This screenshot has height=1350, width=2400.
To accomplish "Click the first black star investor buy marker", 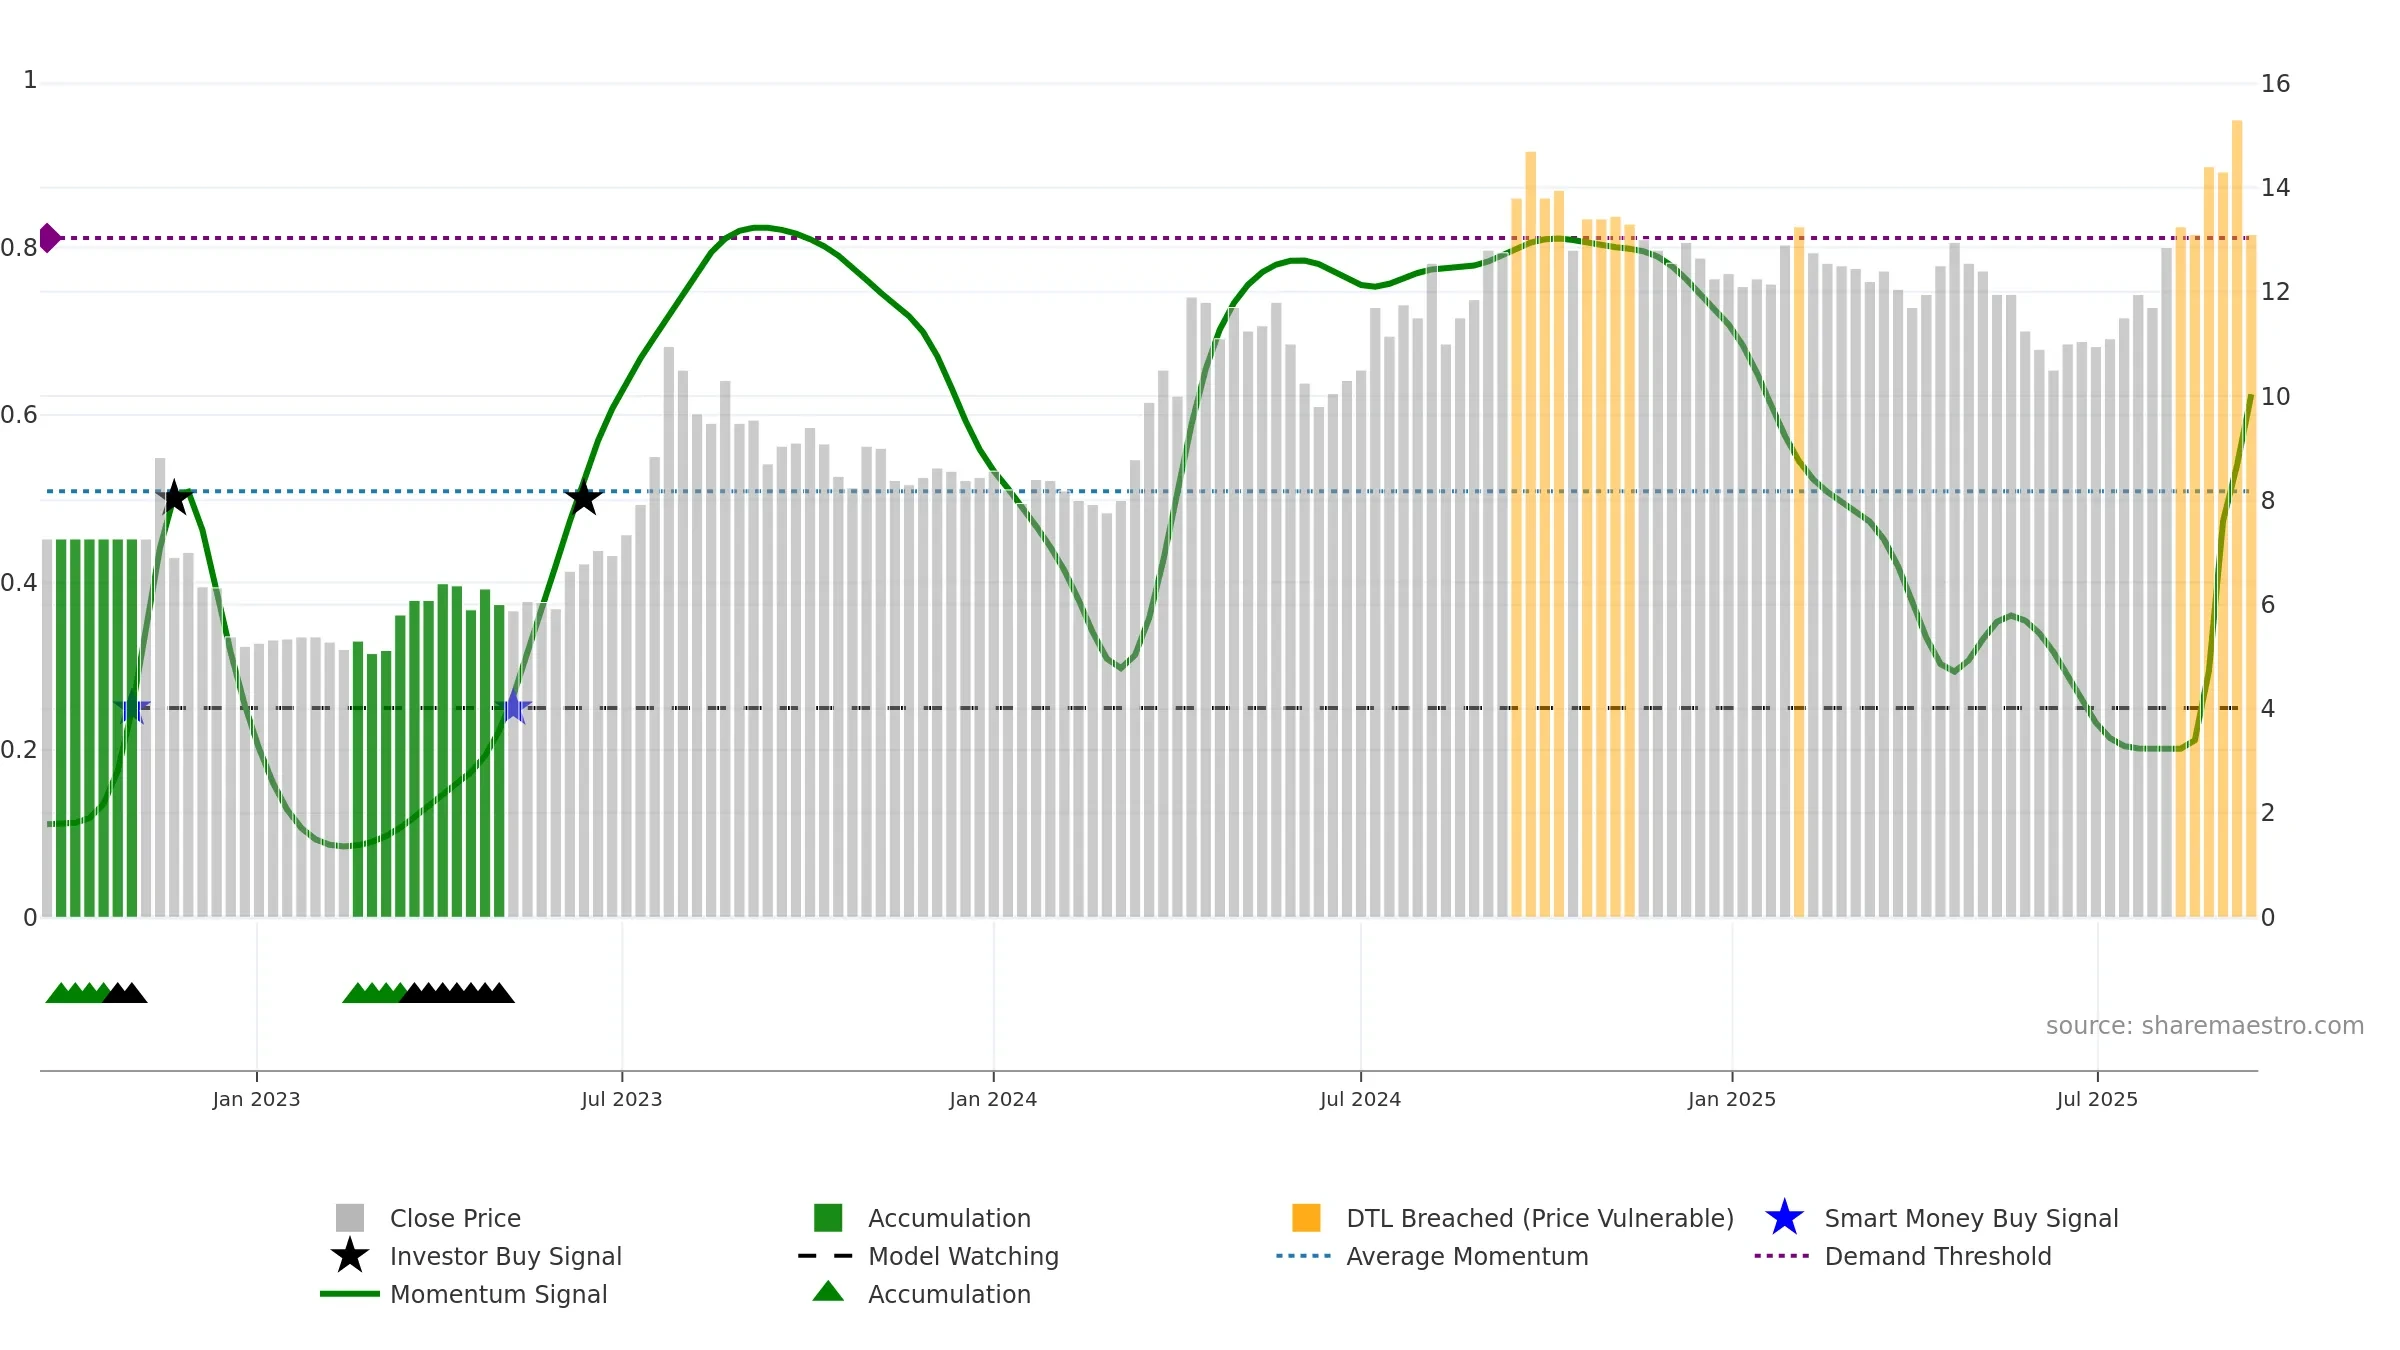I will (x=174, y=497).
